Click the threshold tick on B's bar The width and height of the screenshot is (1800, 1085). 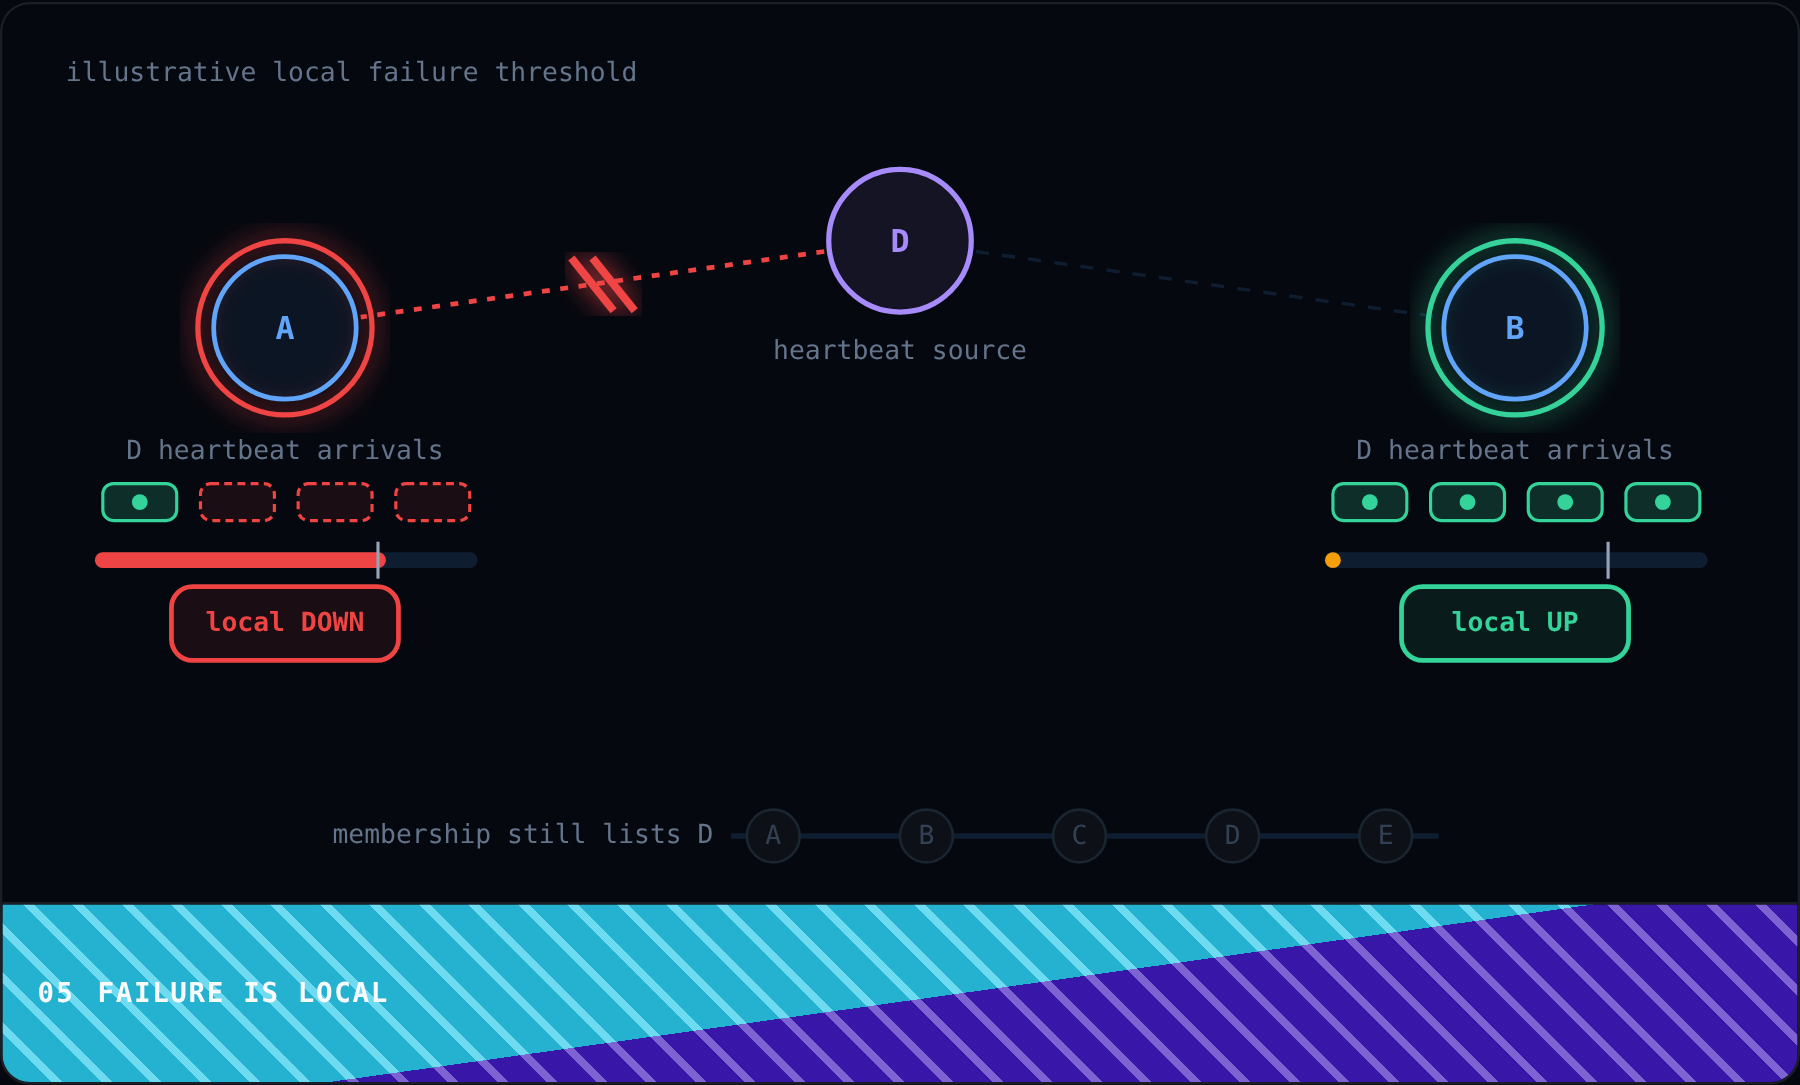(1608, 560)
